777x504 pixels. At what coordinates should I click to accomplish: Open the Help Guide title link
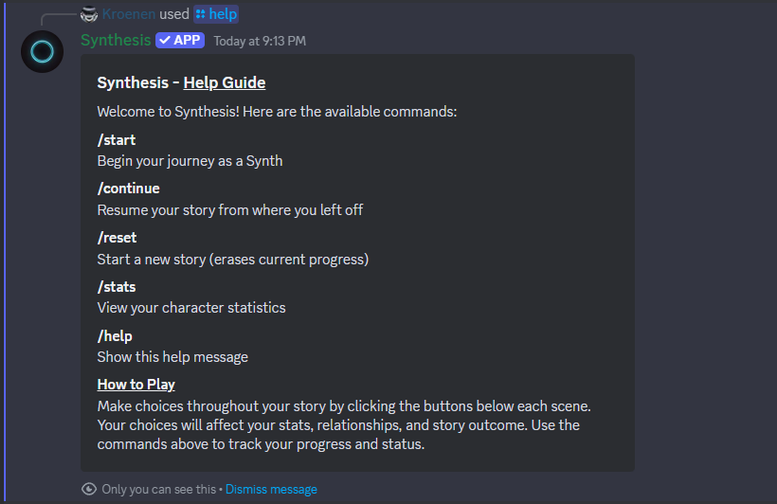pos(224,83)
